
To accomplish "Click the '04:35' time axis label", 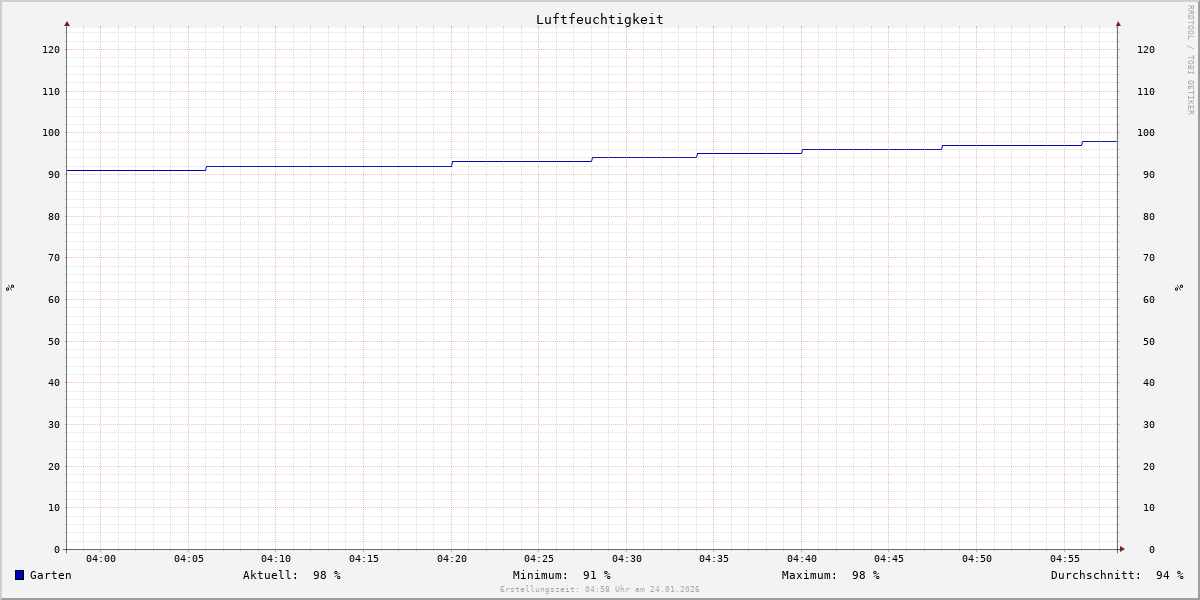I will tap(714, 558).
